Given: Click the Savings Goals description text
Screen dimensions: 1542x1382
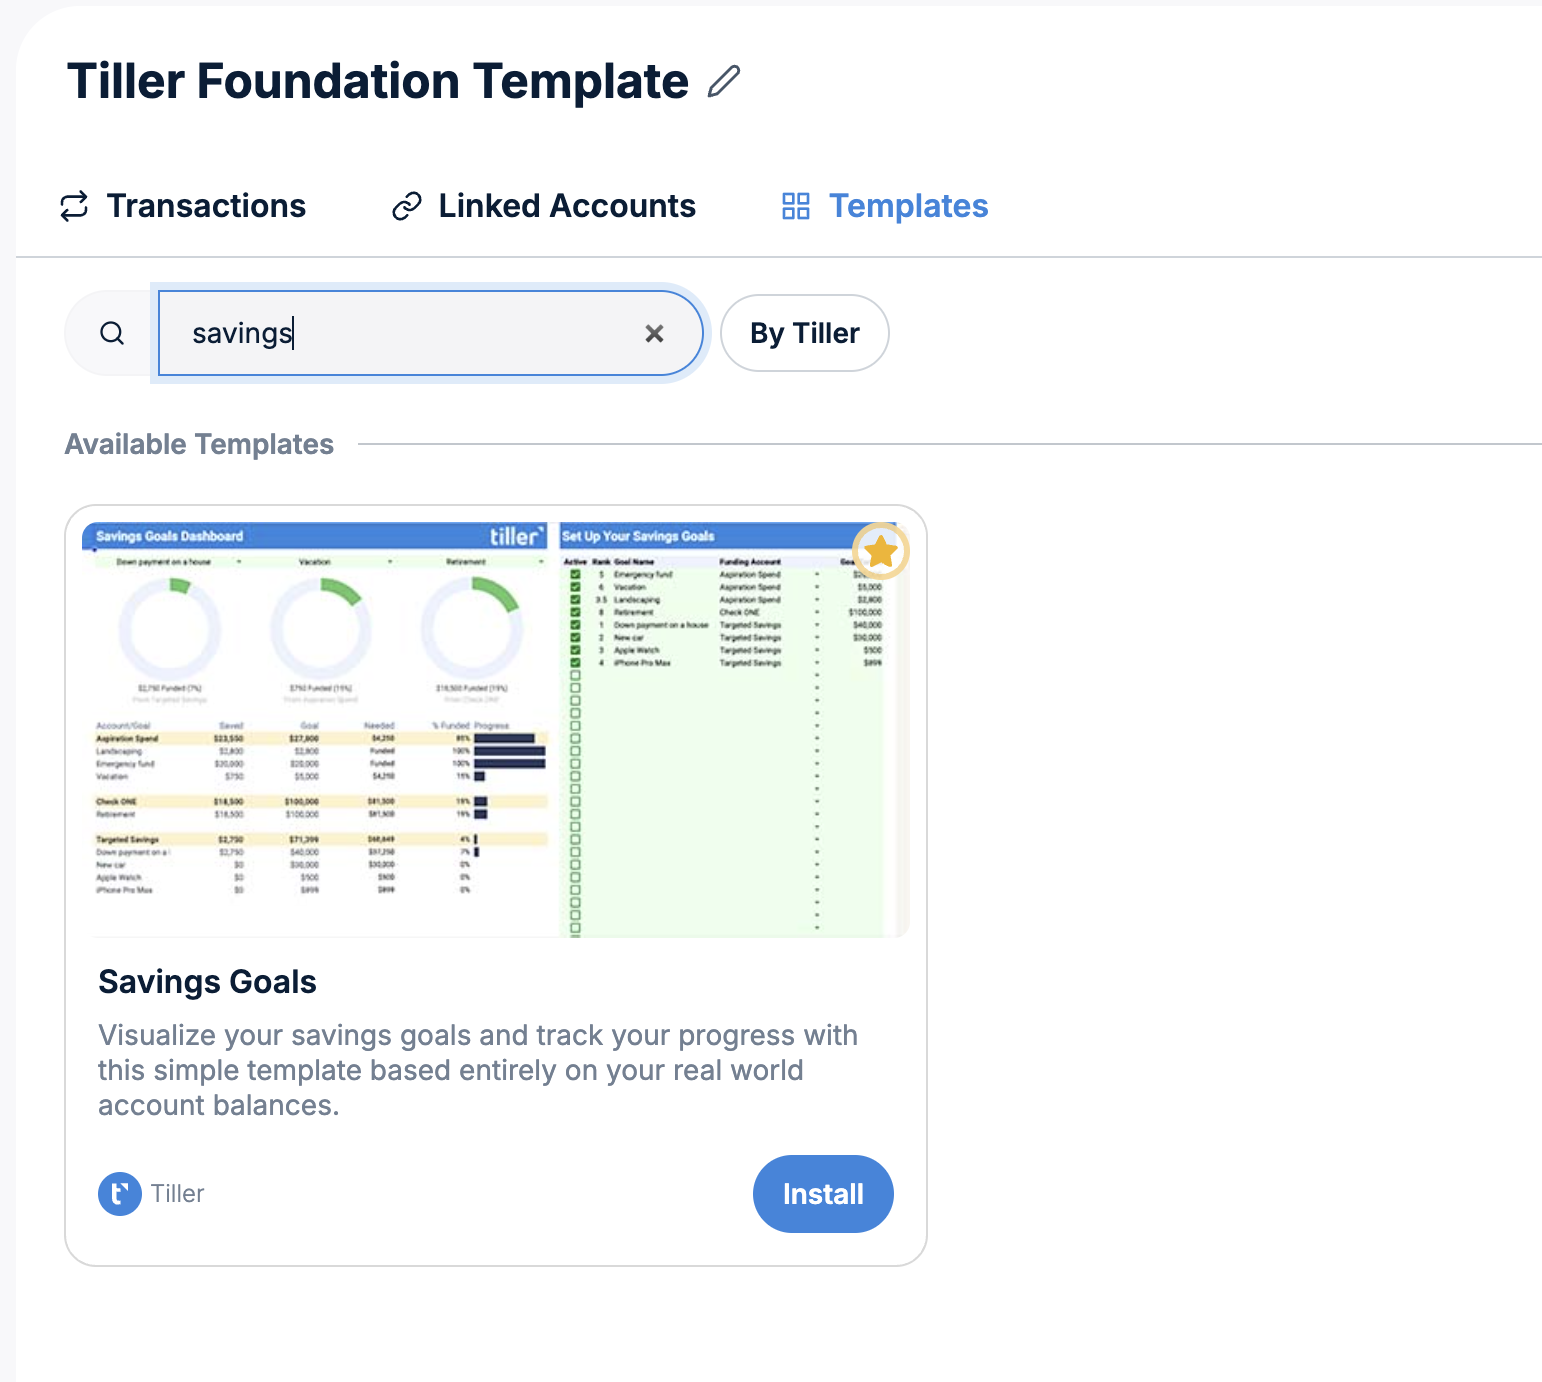Looking at the screenshot, I should pyautogui.click(x=478, y=1070).
